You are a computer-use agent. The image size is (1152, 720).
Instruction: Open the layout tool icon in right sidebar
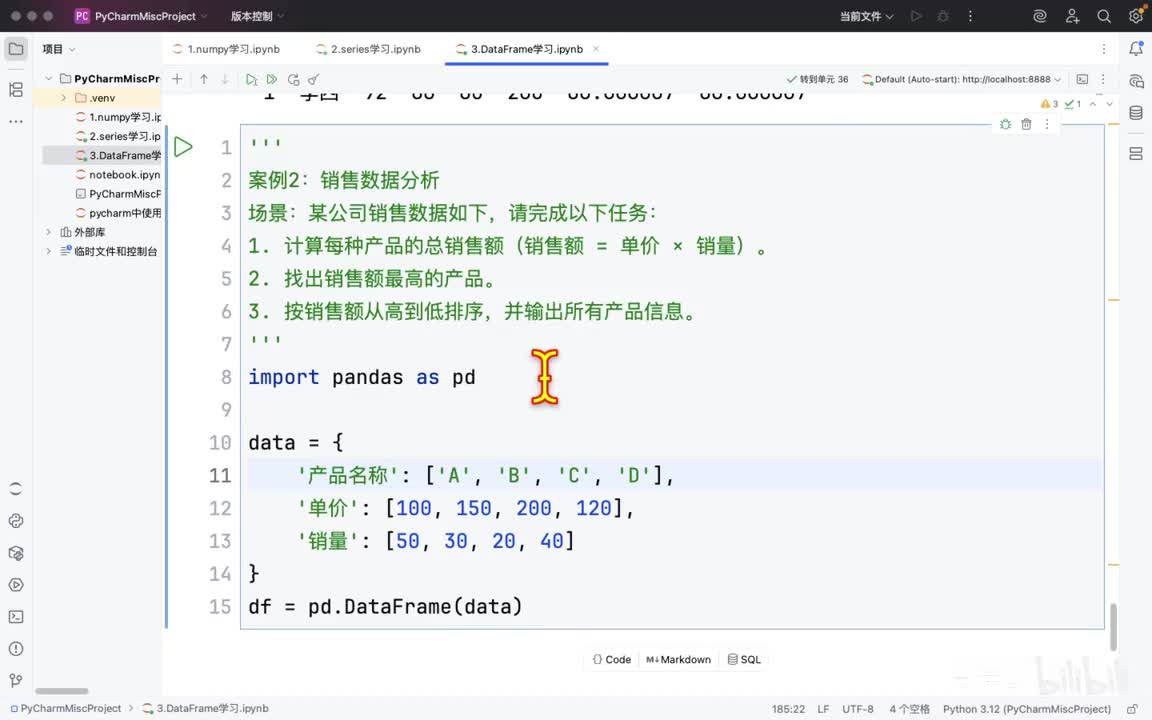point(1136,153)
